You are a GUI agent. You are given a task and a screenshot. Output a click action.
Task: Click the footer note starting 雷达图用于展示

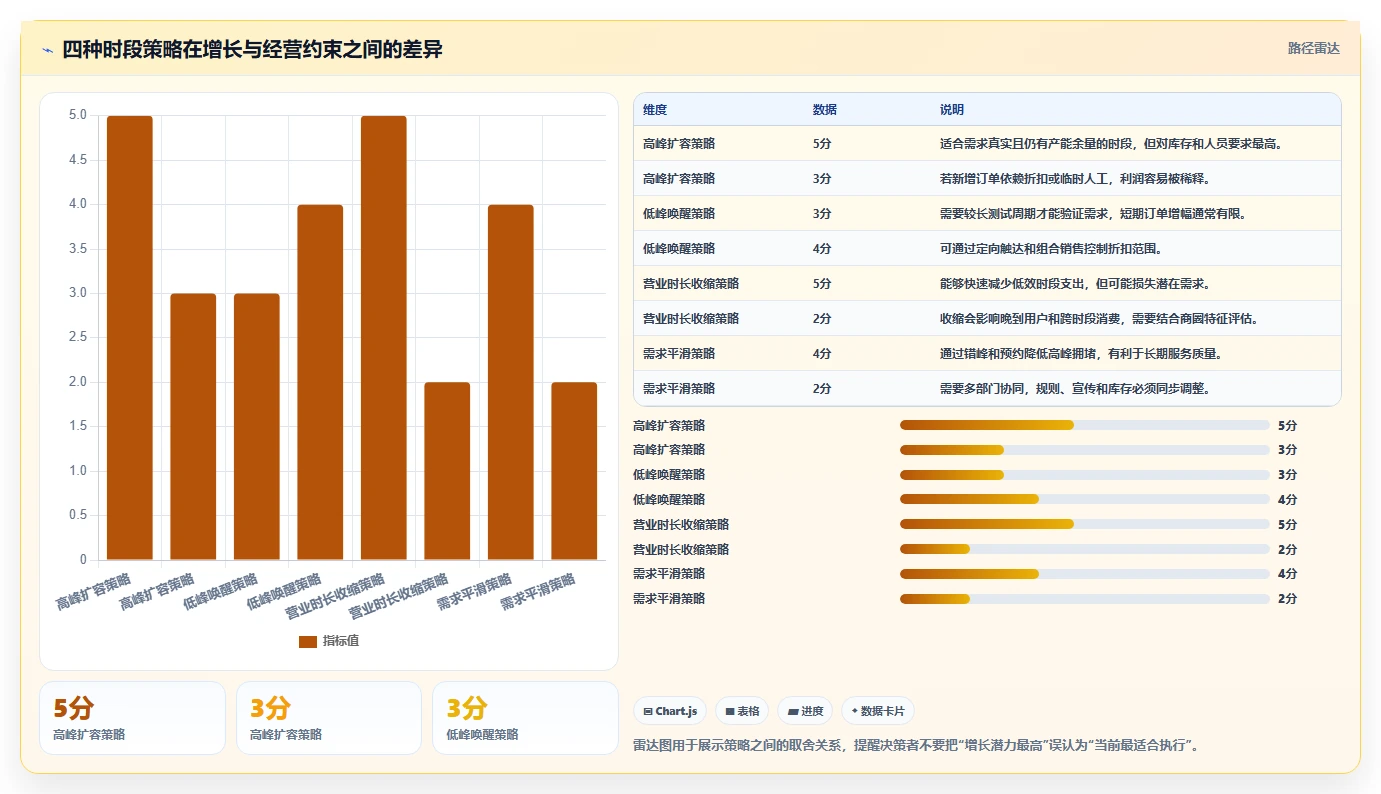pyautogui.click(x=916, y=746)
